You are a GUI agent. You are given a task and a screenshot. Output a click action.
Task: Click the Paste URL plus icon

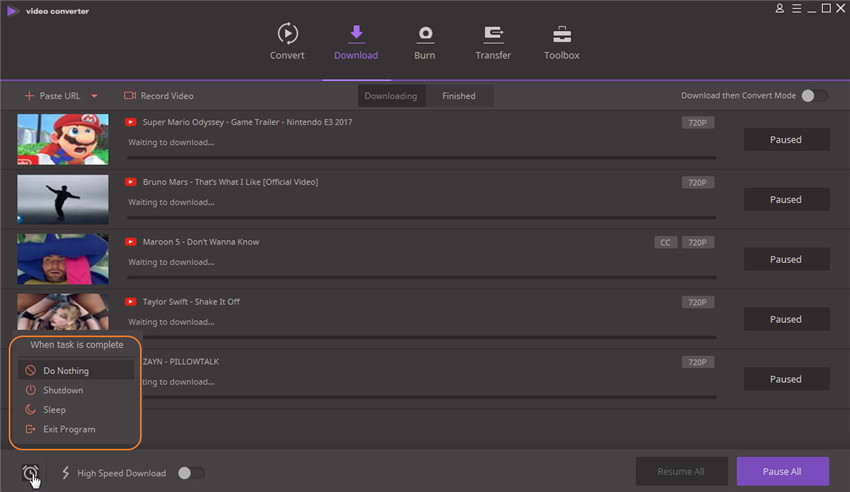pyautogui.click(x=29, y=96)
